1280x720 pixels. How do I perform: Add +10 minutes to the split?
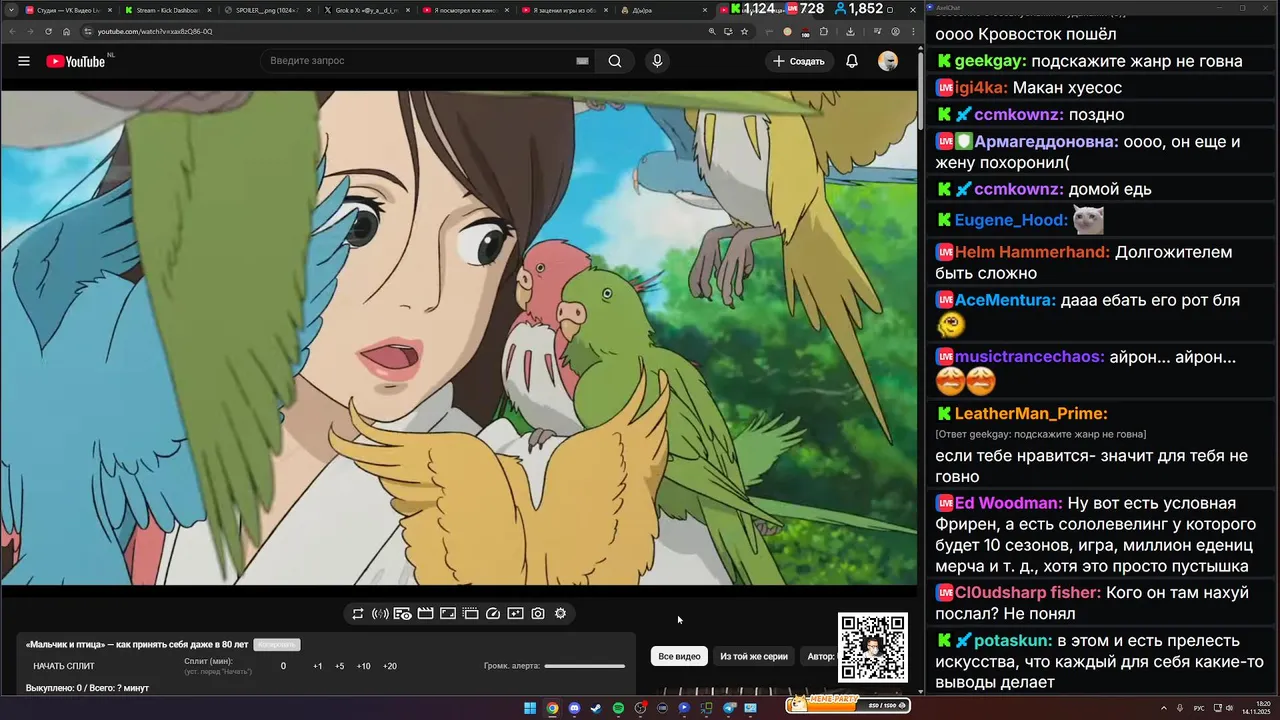click(x=363, y=666)
